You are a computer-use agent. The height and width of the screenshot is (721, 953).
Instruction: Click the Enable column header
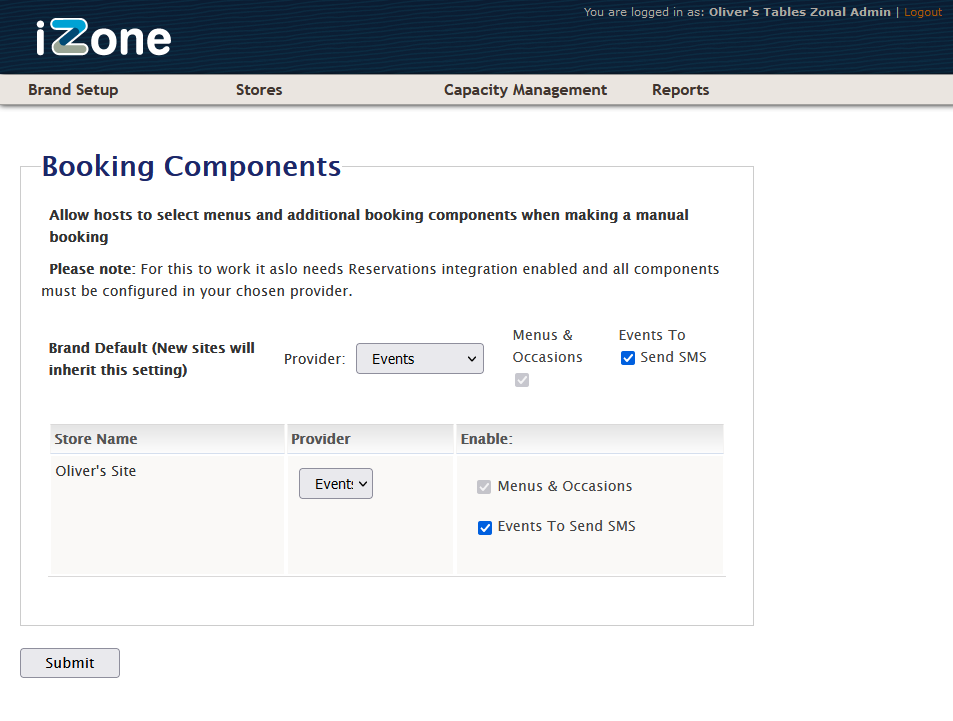coord(486,439)
